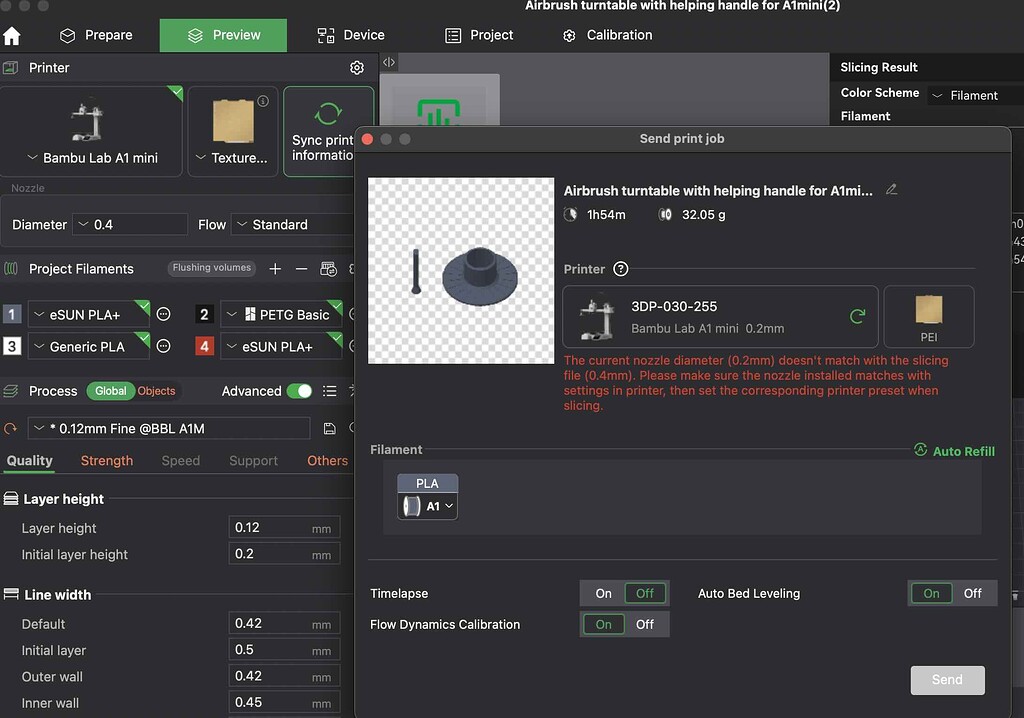This screenshot has width=1024, height=718.
Task: Open the nozzle Diameter 0.4 dropdown
Action: click(129, 224)
